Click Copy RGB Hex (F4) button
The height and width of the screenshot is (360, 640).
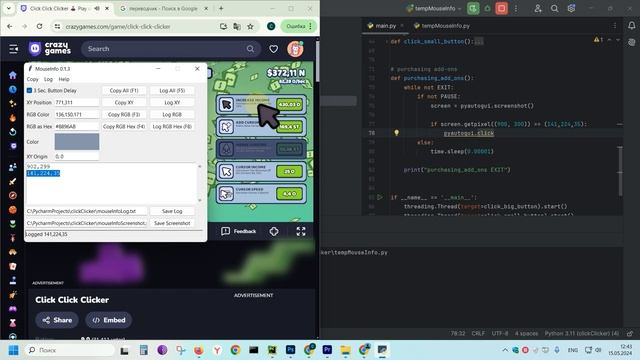[x=124, y=127]
